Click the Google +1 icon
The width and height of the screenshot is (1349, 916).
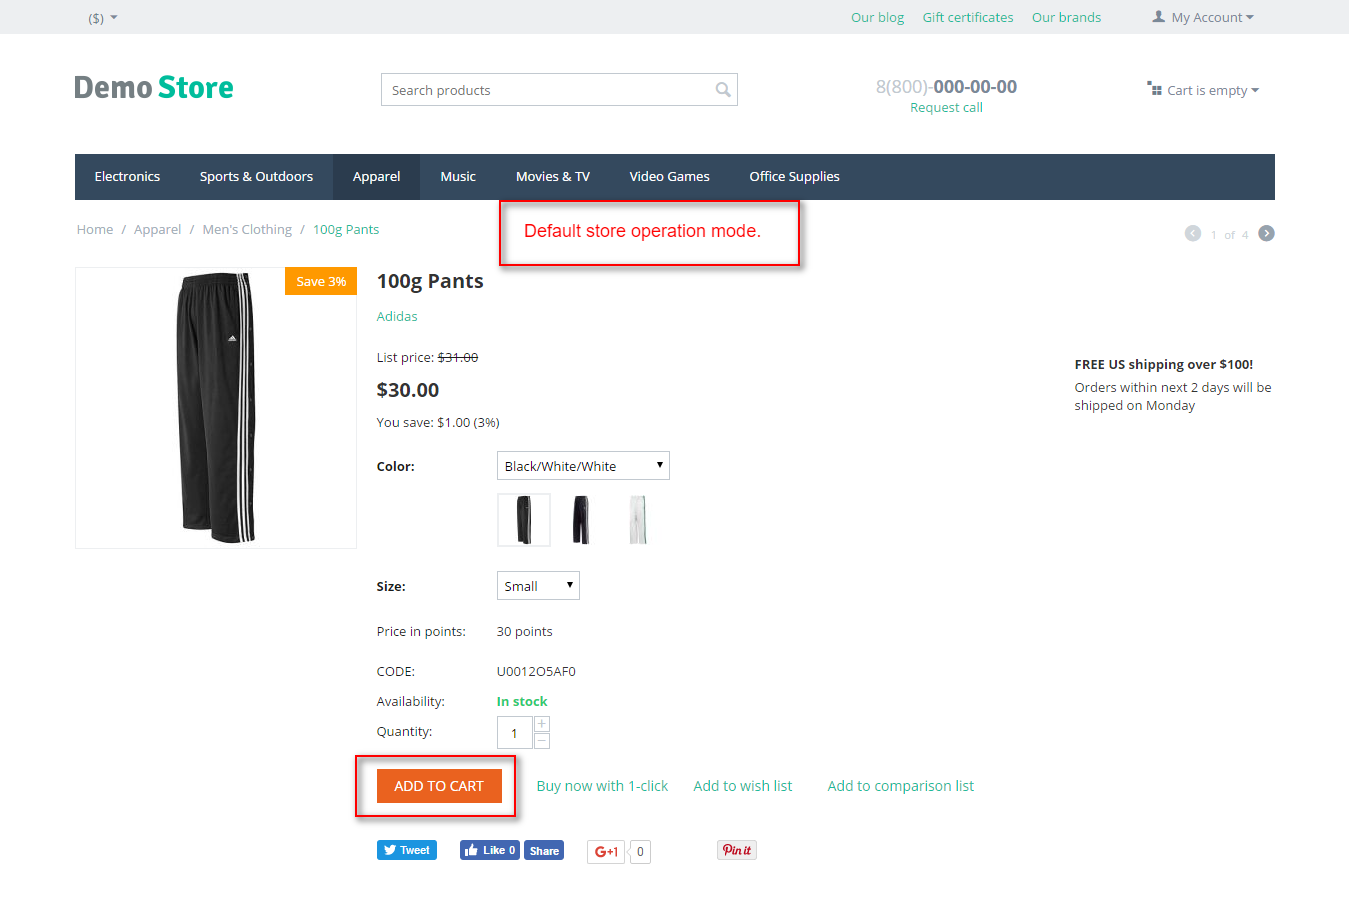(605, 851)
